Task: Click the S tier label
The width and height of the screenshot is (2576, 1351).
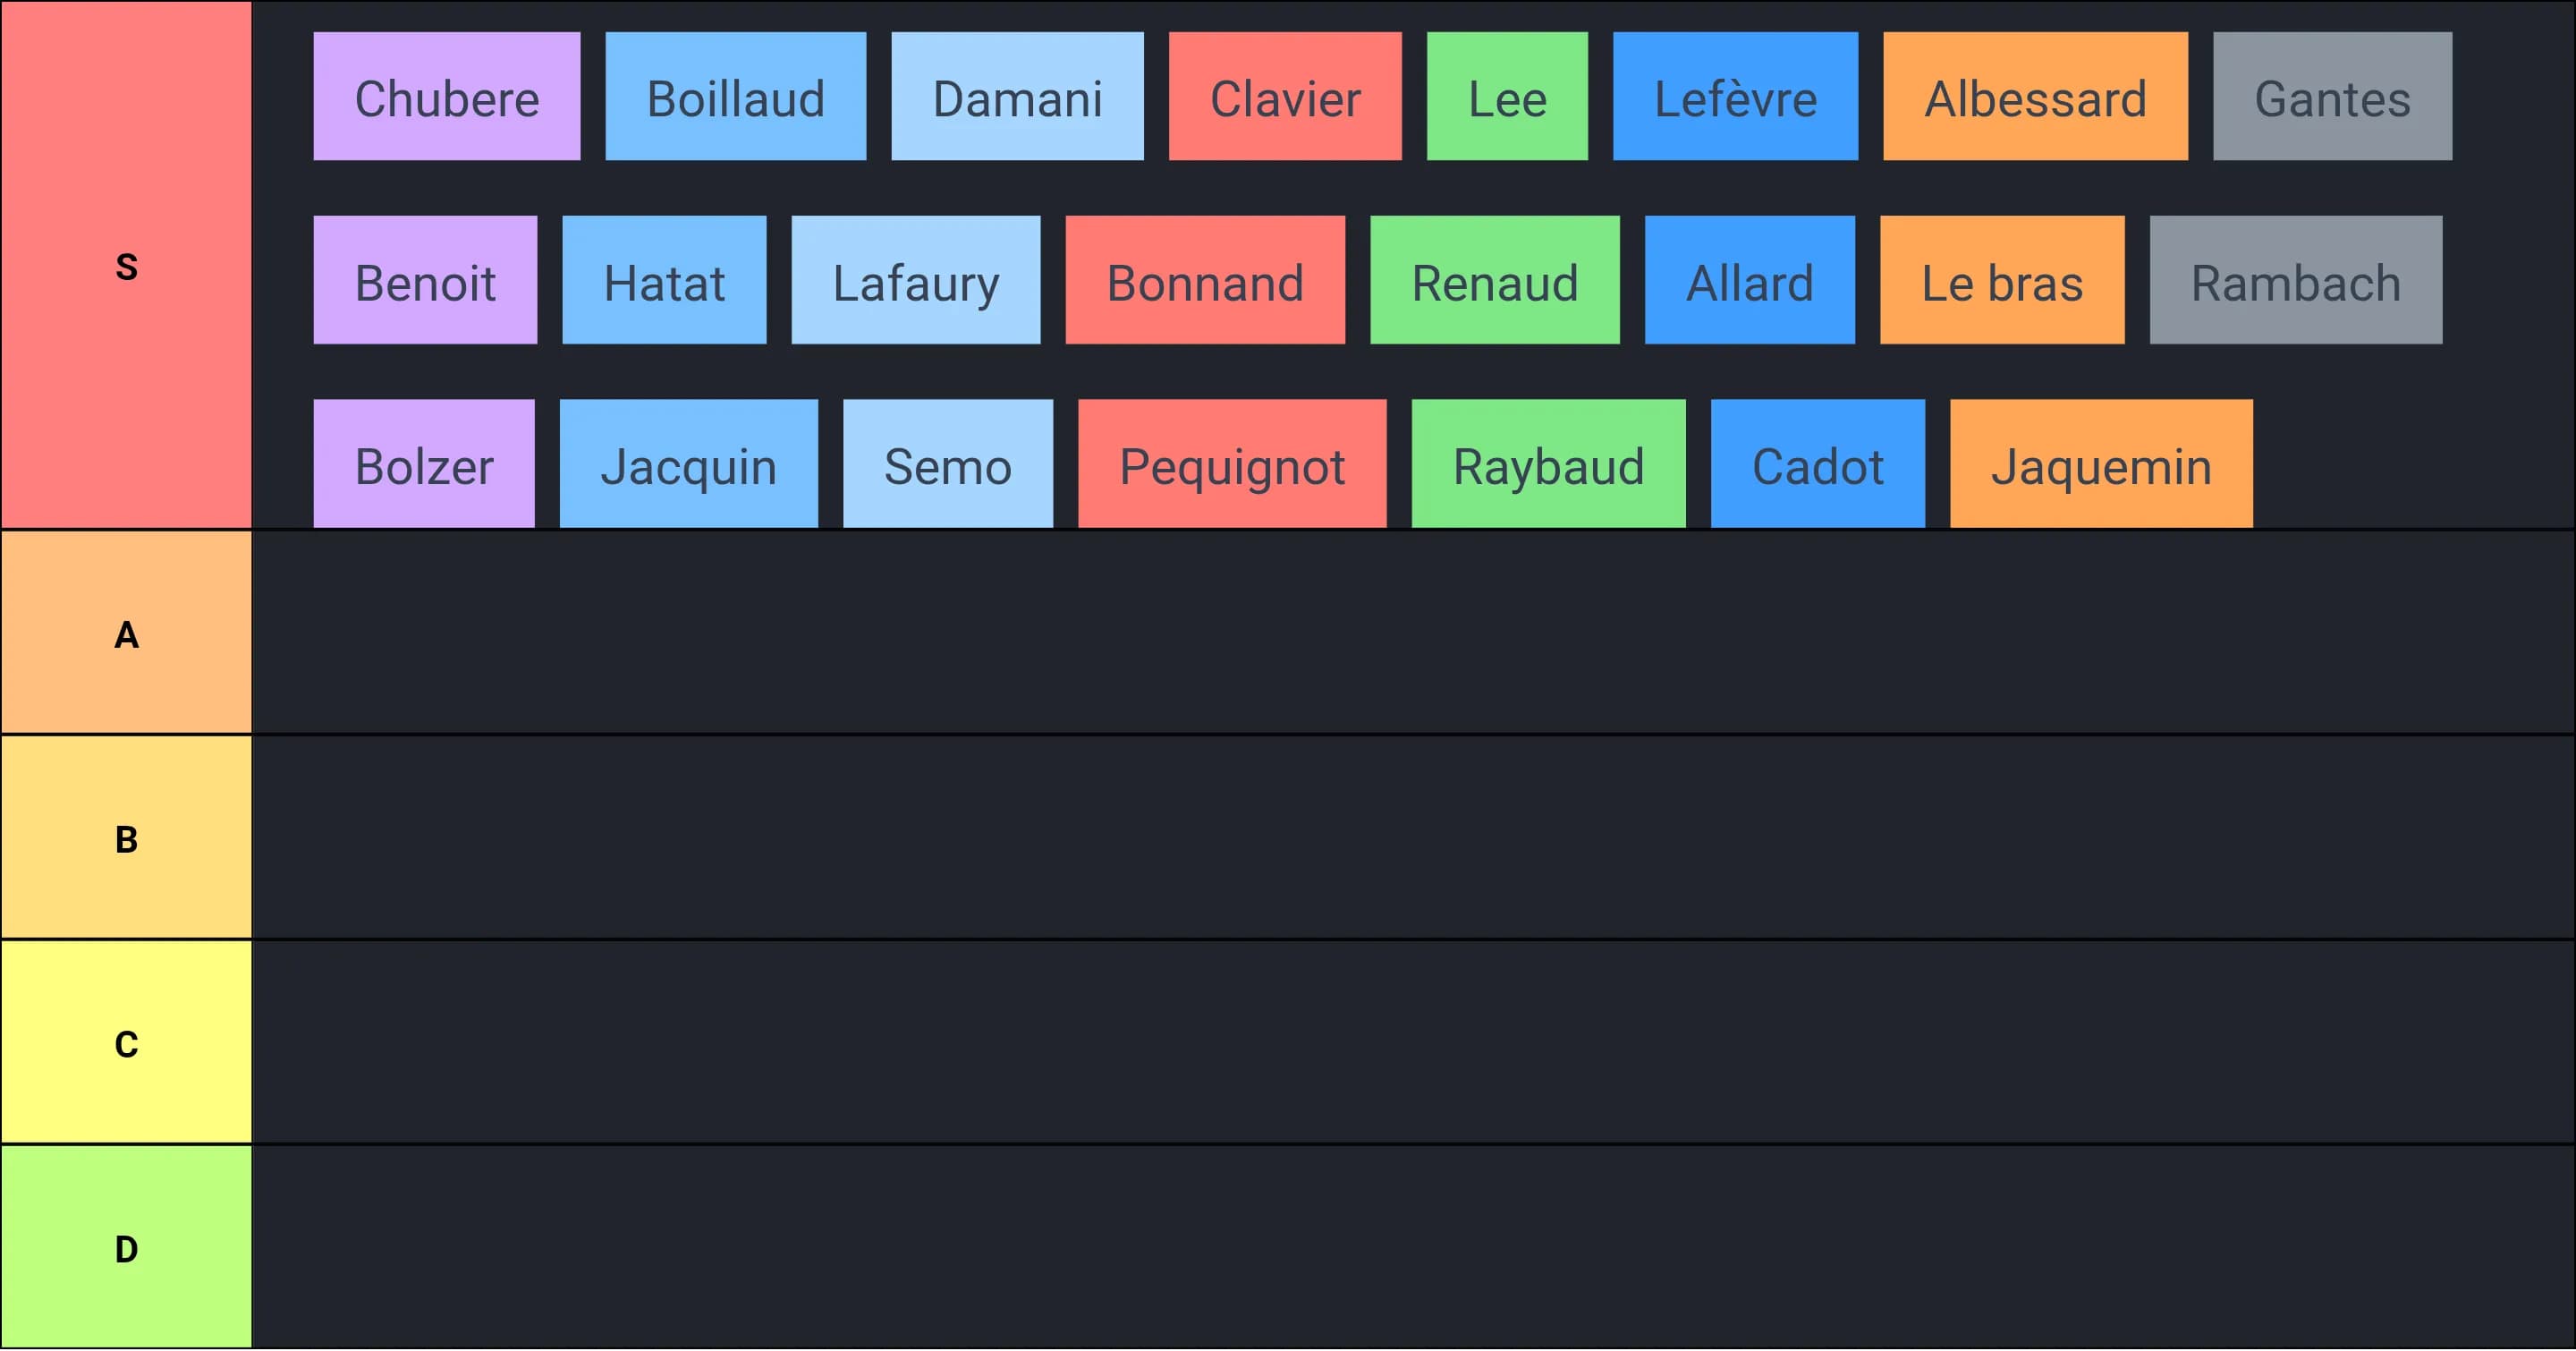Action: click(126, 266)
